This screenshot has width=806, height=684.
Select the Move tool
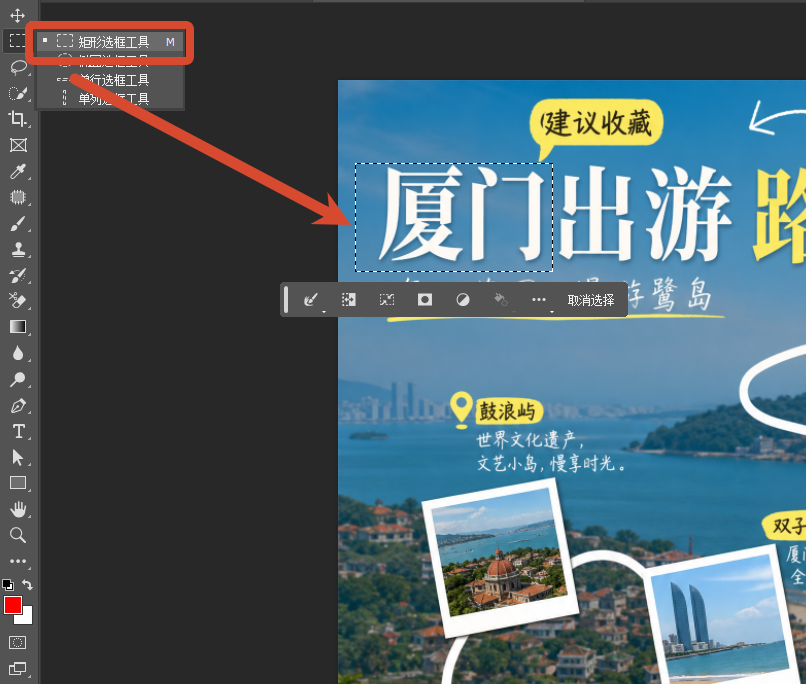click(17, 15)
